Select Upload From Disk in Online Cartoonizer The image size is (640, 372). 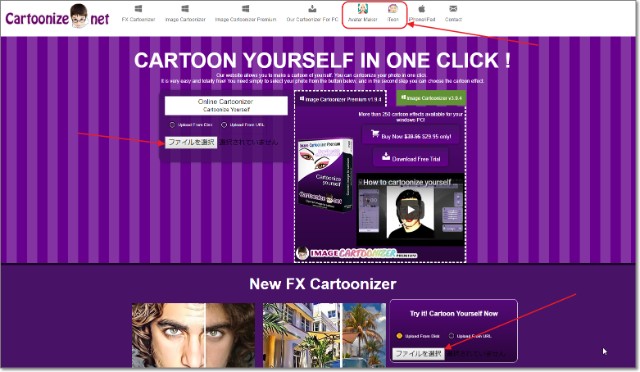(172, 125)
